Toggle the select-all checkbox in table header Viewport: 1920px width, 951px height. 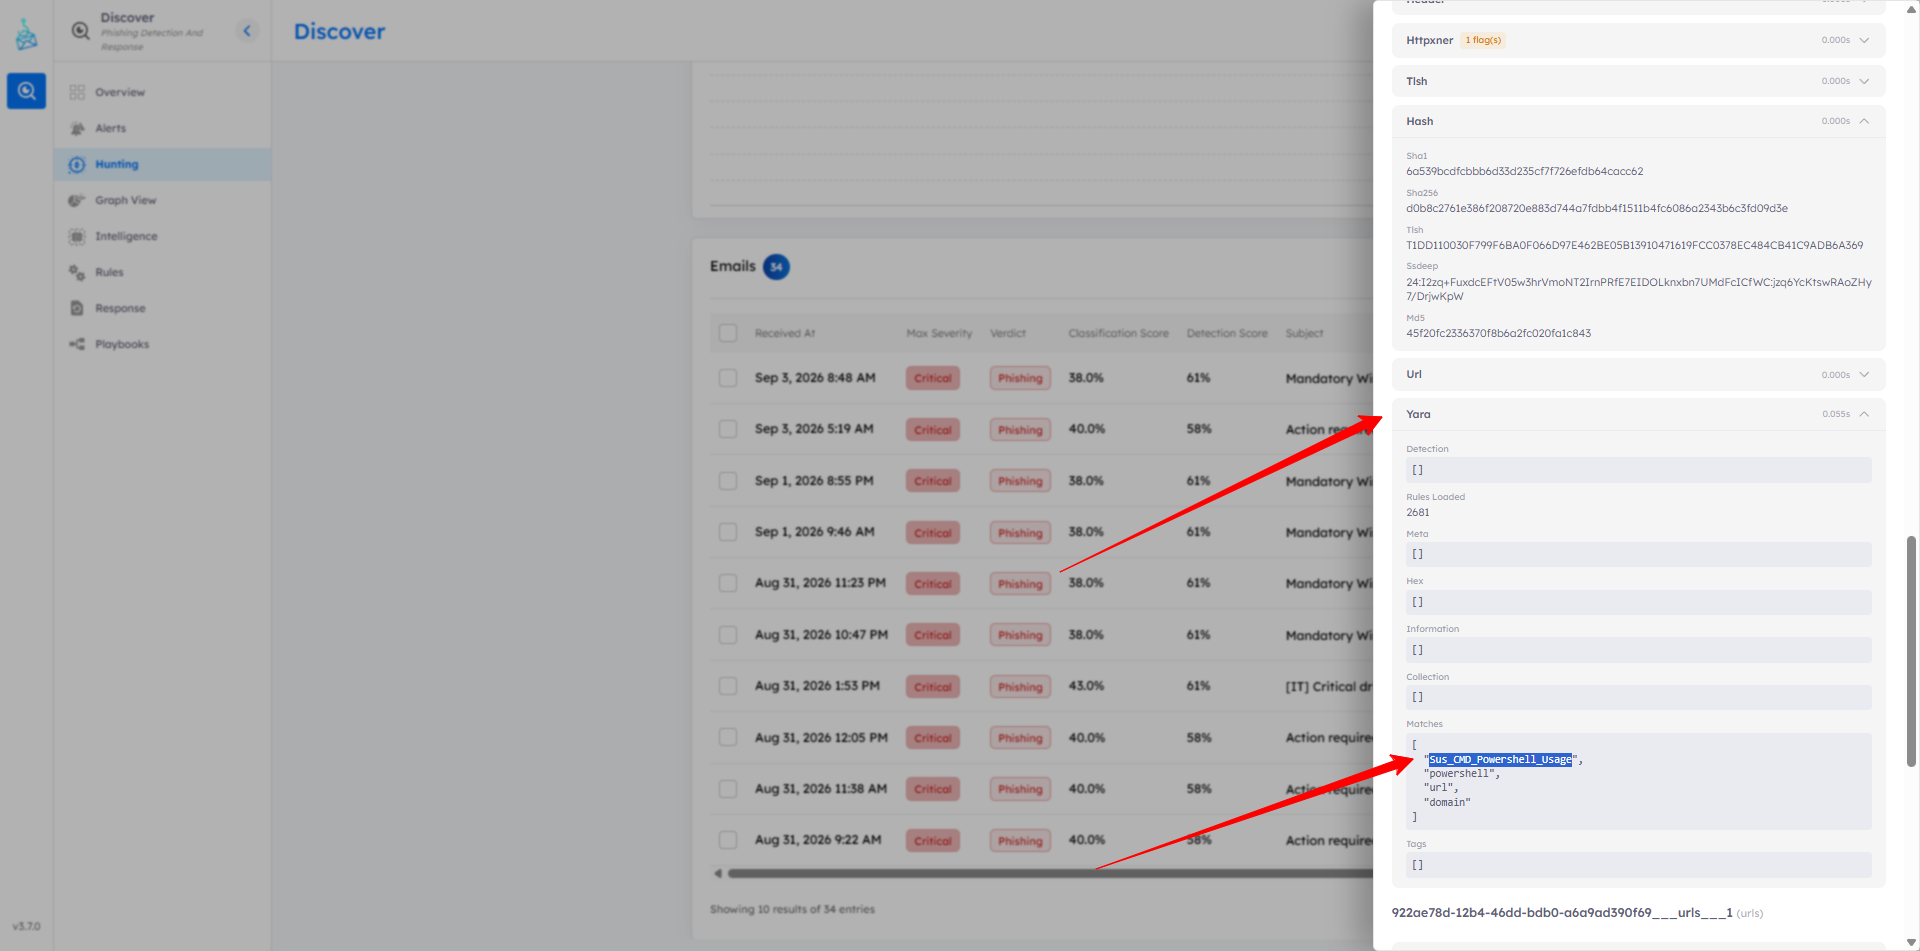[x=728, y=333]
